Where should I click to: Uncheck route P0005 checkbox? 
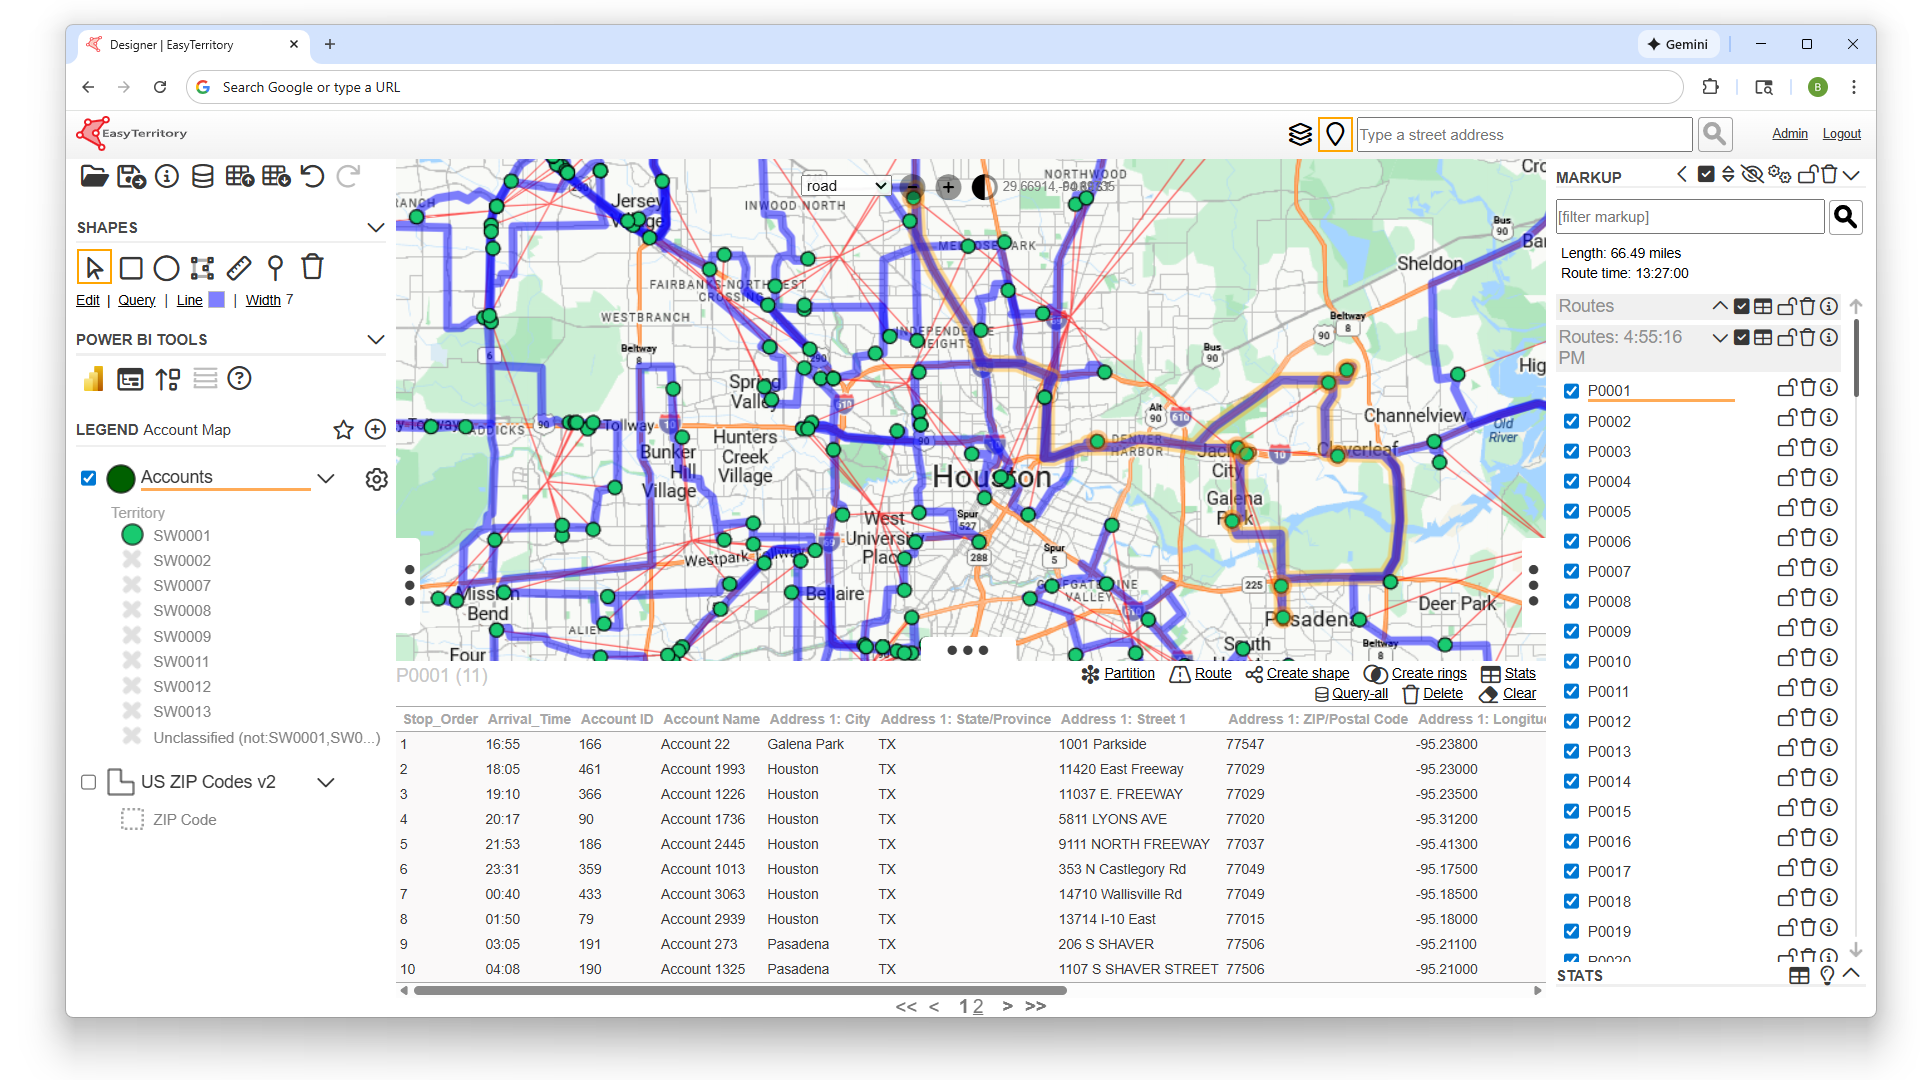[1571, 512]
